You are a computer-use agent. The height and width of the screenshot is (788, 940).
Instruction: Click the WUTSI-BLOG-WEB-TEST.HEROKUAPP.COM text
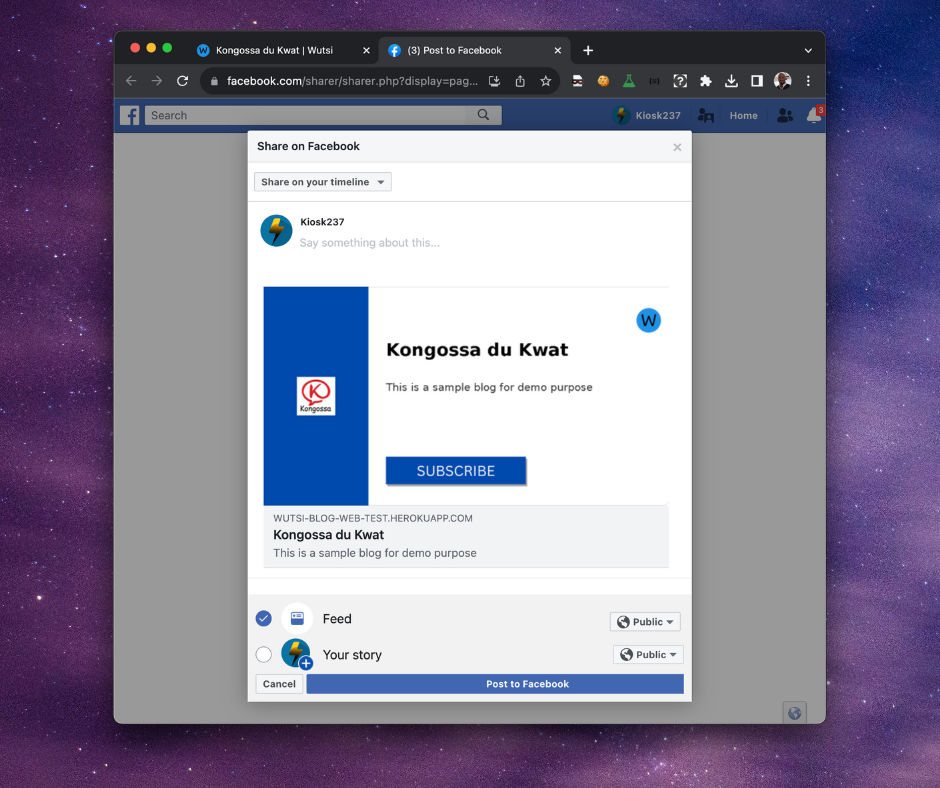(373, 518)
